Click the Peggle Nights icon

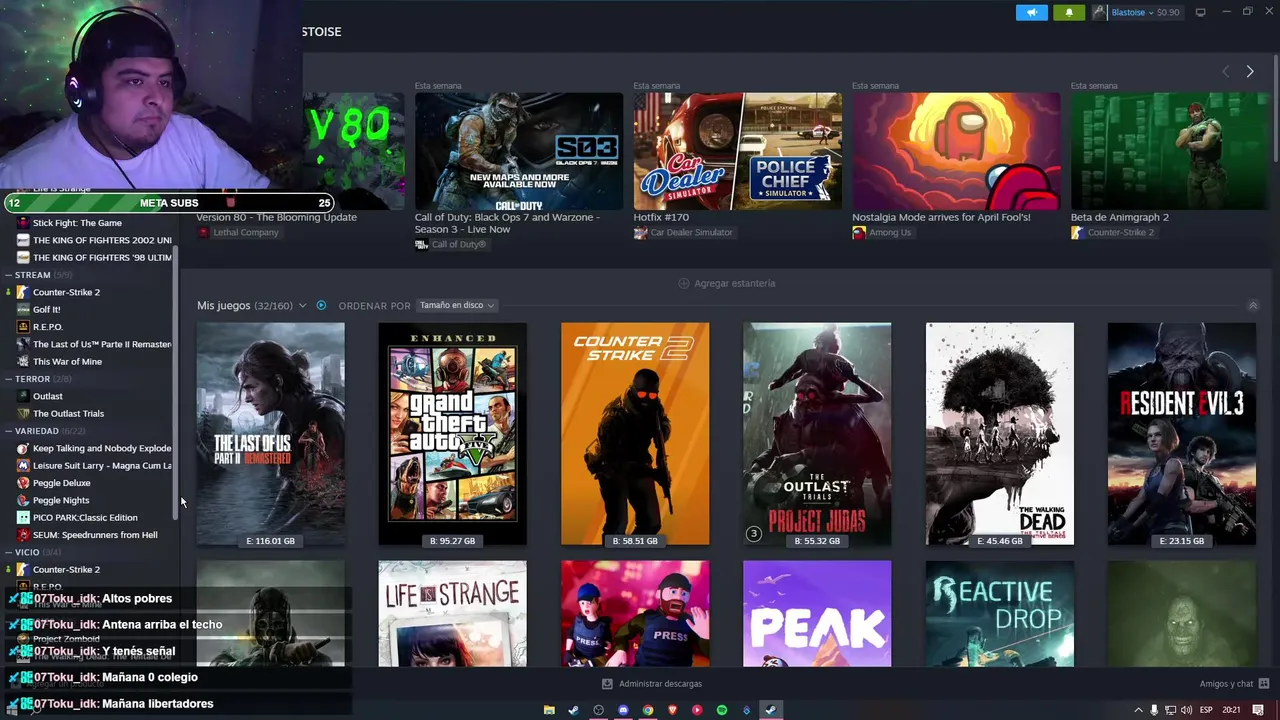(24, 500)
